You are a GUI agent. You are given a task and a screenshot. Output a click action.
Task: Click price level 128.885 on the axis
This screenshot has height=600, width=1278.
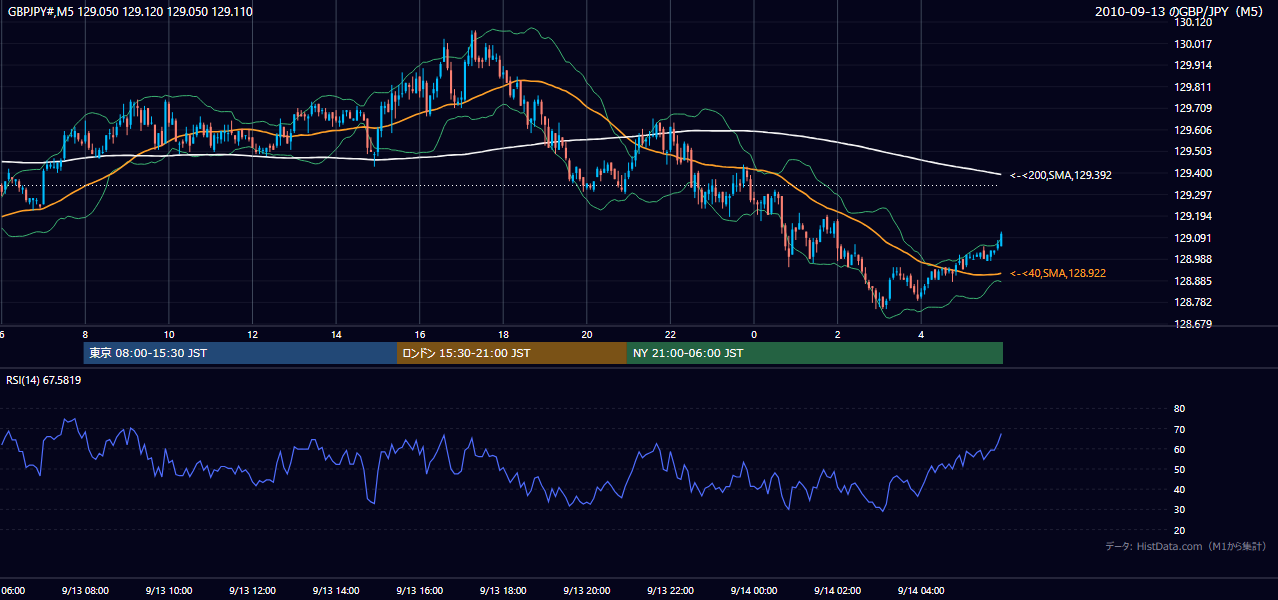click(1192, 281)
